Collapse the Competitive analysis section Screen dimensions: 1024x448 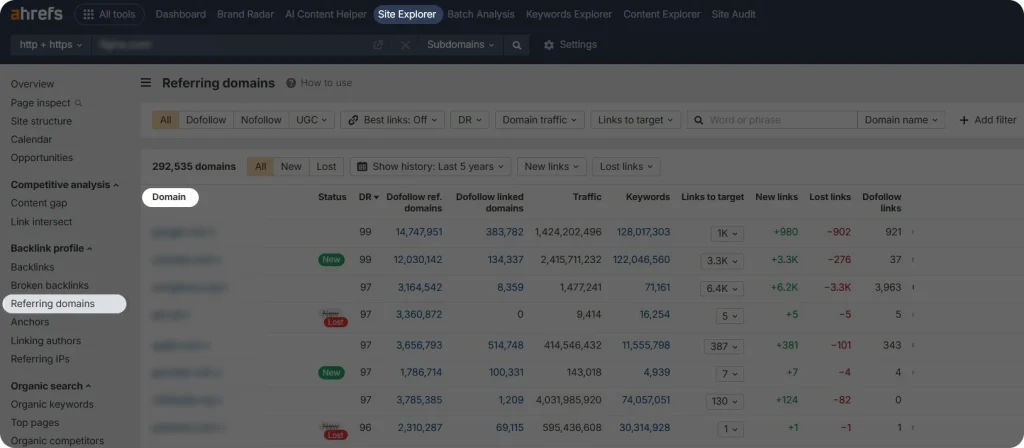tap(65, 185)
